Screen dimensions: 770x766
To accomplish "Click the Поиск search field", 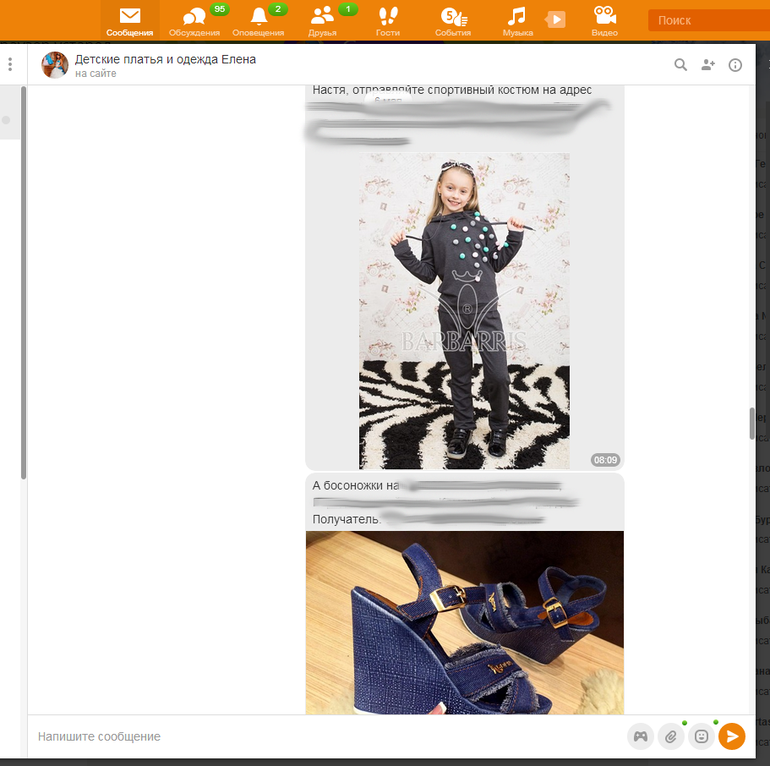I will 708,20.
